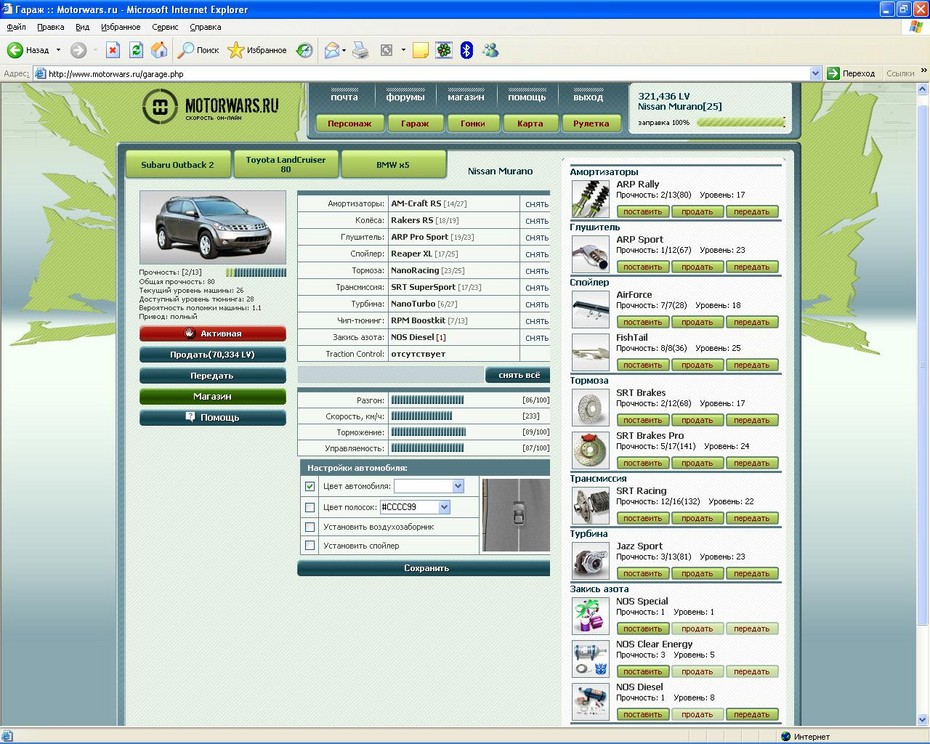Image resolution: width=930 pixels, height=744 pixels.
Task: Expand the address bar URL dropdown
Action: (816, 74)
